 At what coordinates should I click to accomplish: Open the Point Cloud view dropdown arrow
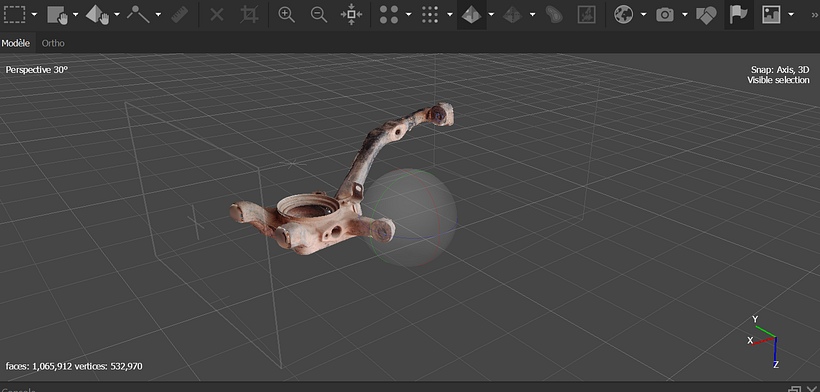[408, 15]
